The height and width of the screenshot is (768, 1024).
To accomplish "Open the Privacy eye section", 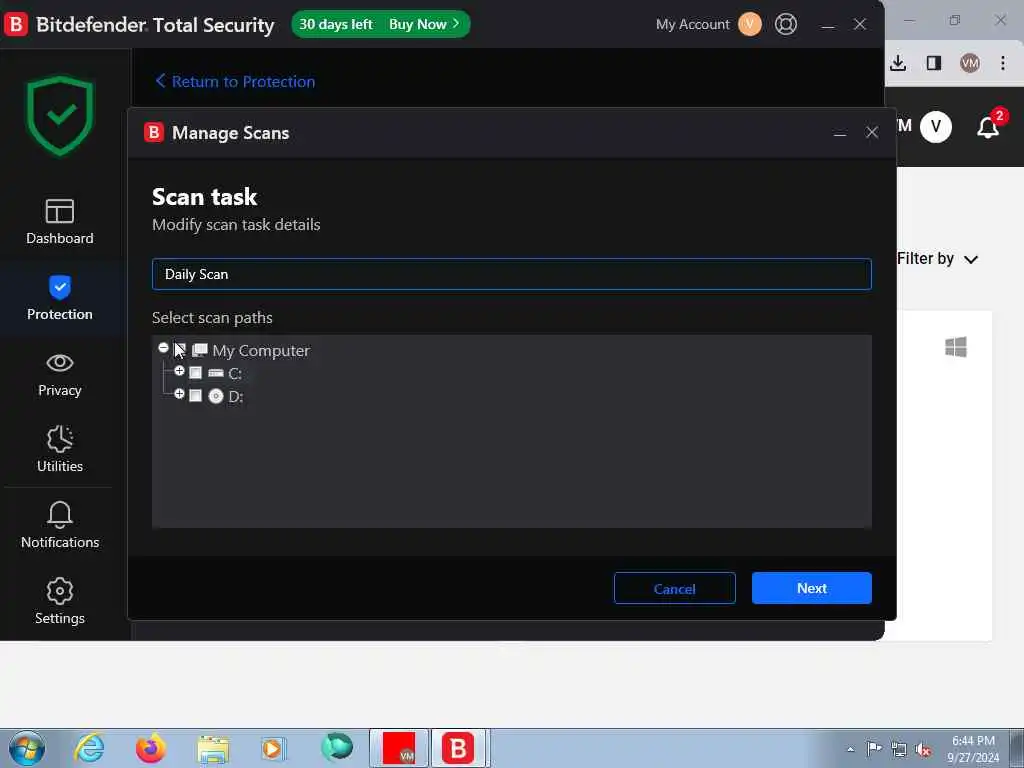I will tap(59, 375).
